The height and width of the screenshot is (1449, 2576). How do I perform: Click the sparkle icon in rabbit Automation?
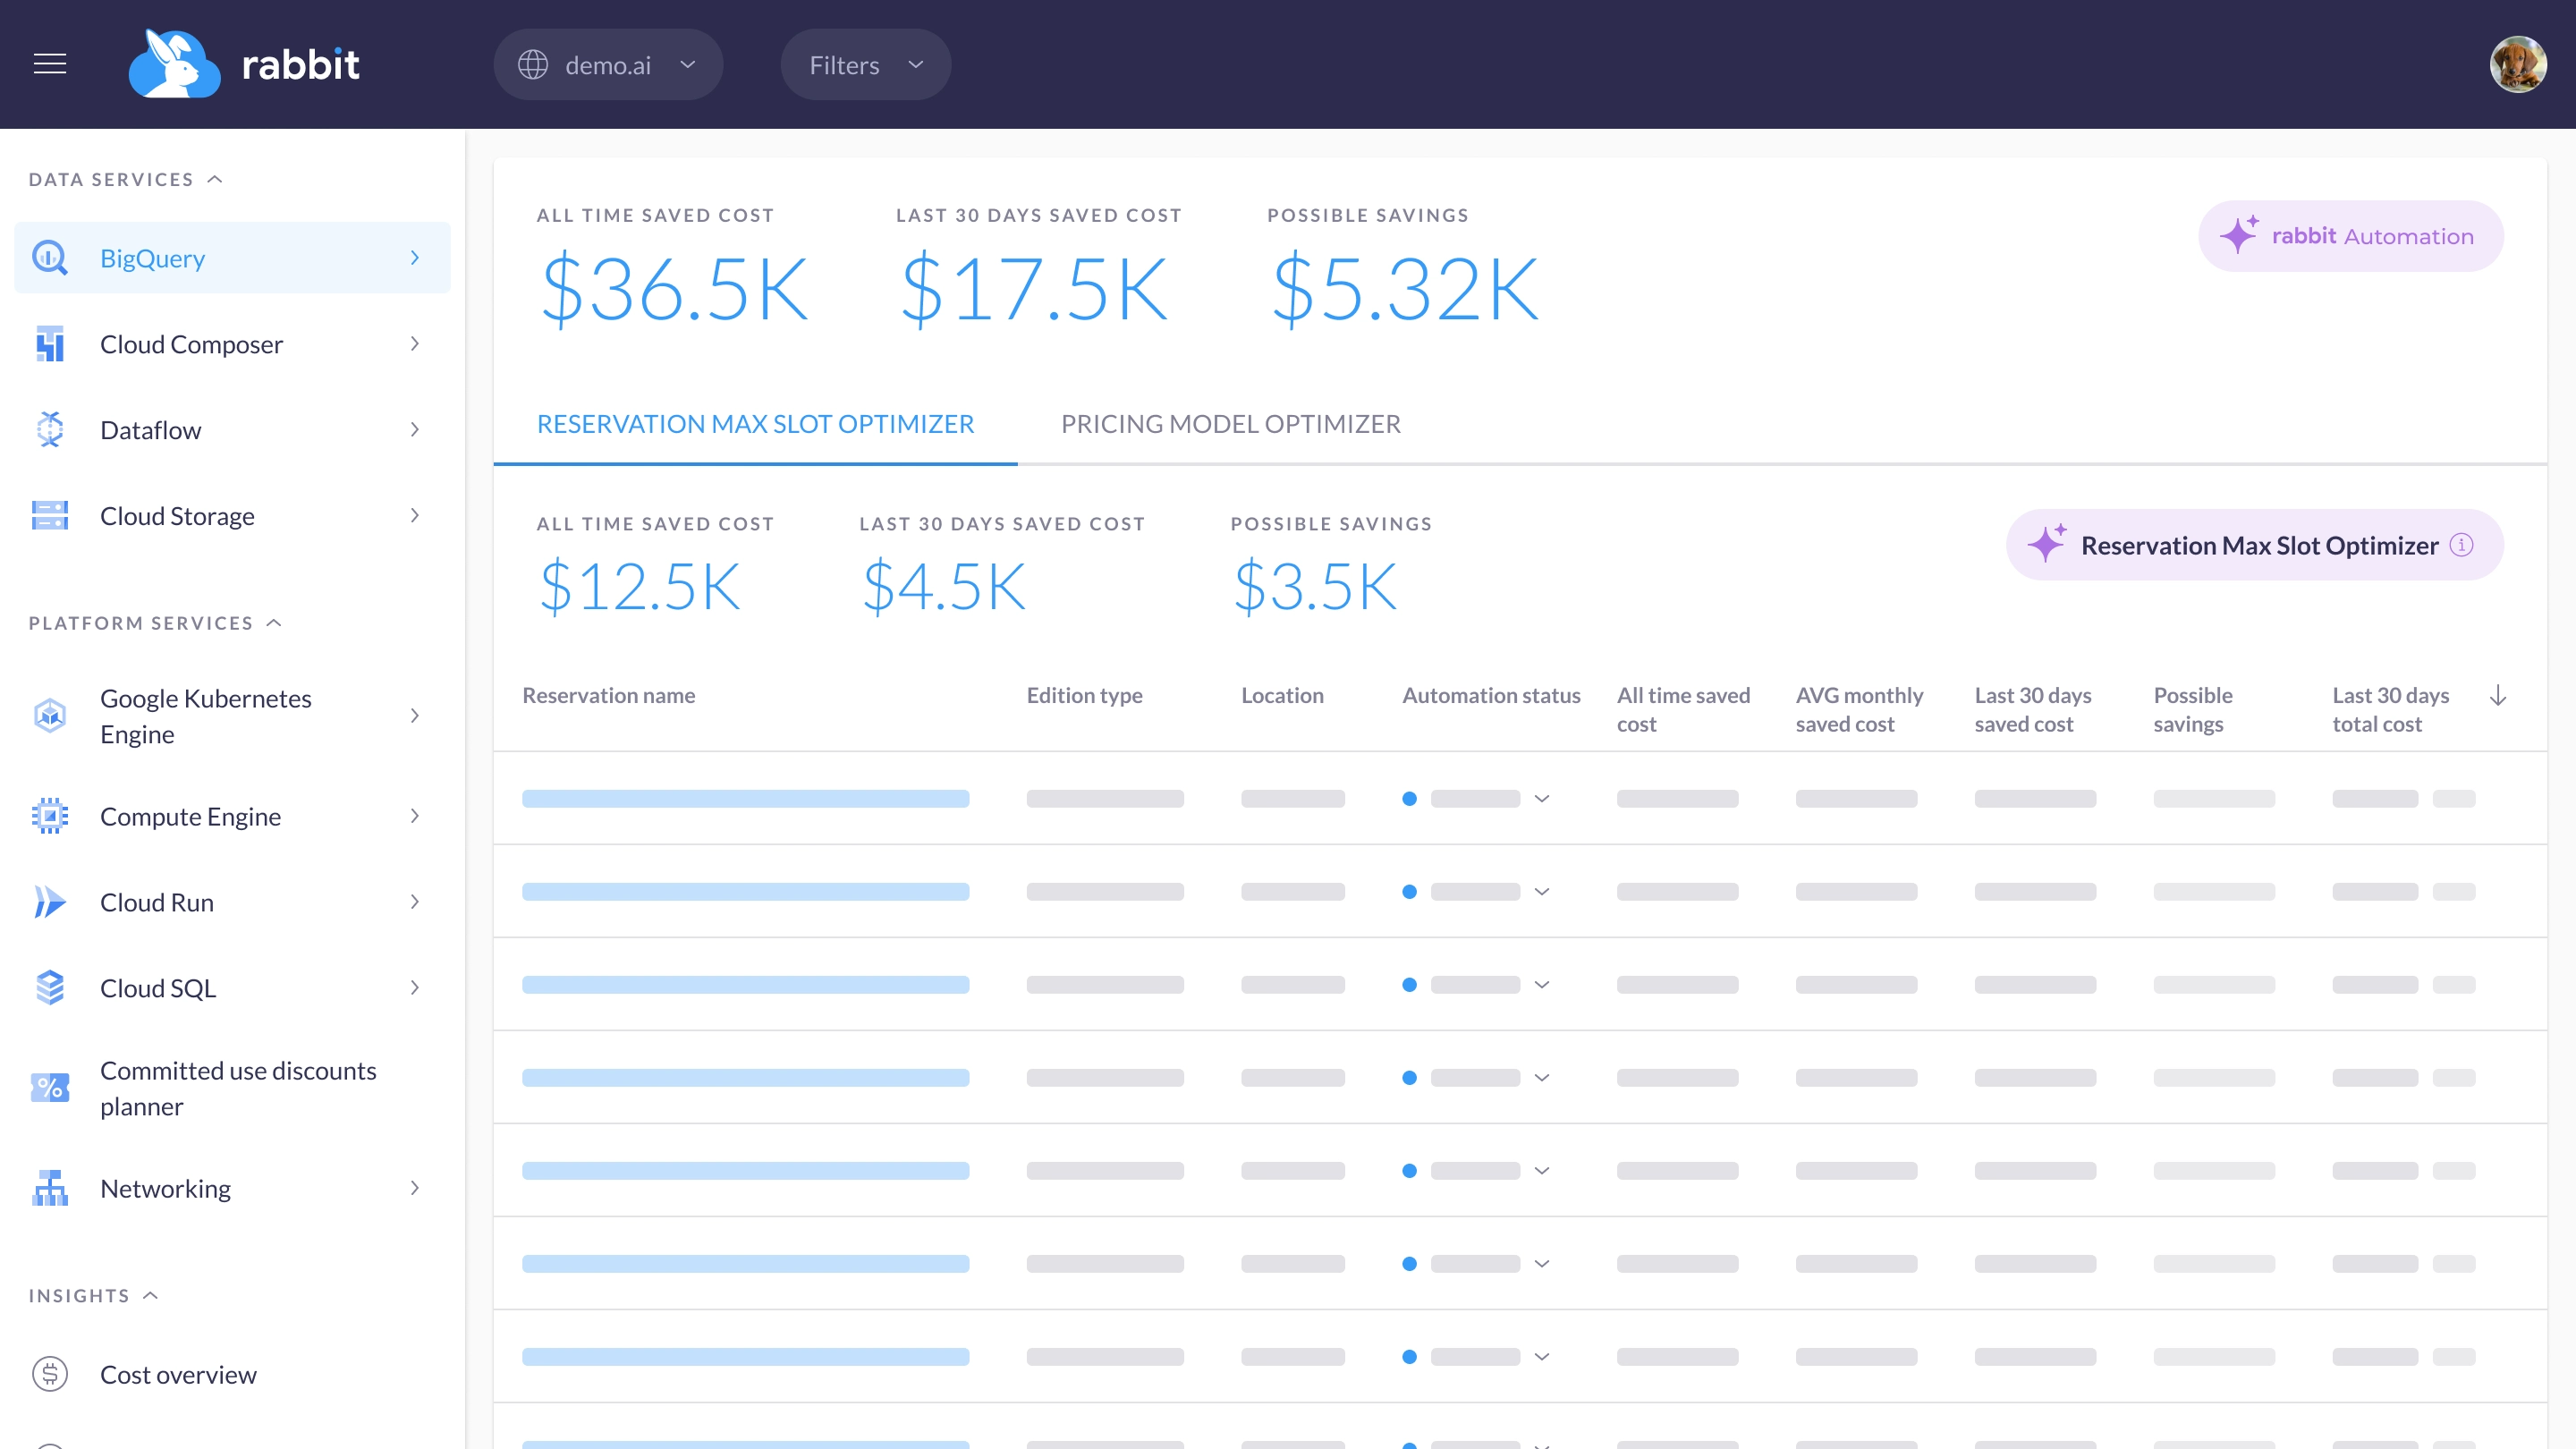2239,234
